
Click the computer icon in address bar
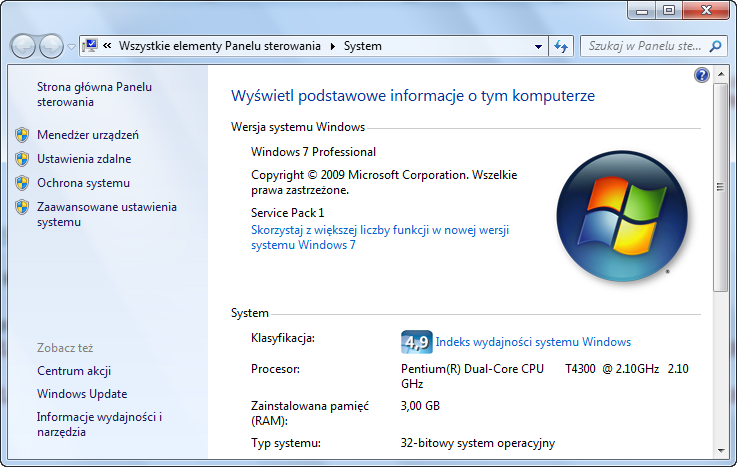[90, 46]
